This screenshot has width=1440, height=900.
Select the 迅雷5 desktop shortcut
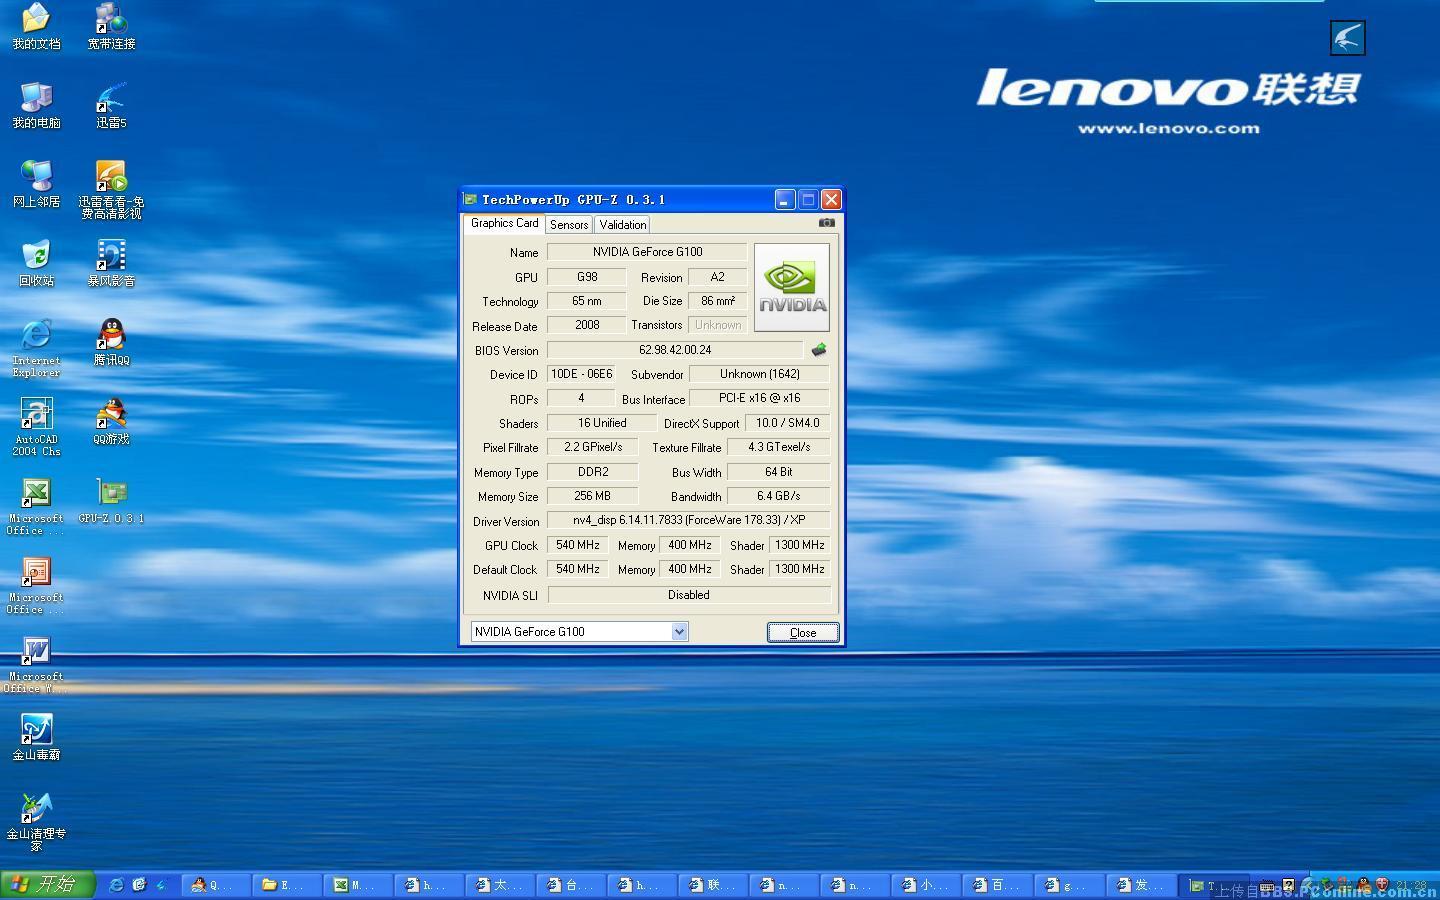point(111,105)
